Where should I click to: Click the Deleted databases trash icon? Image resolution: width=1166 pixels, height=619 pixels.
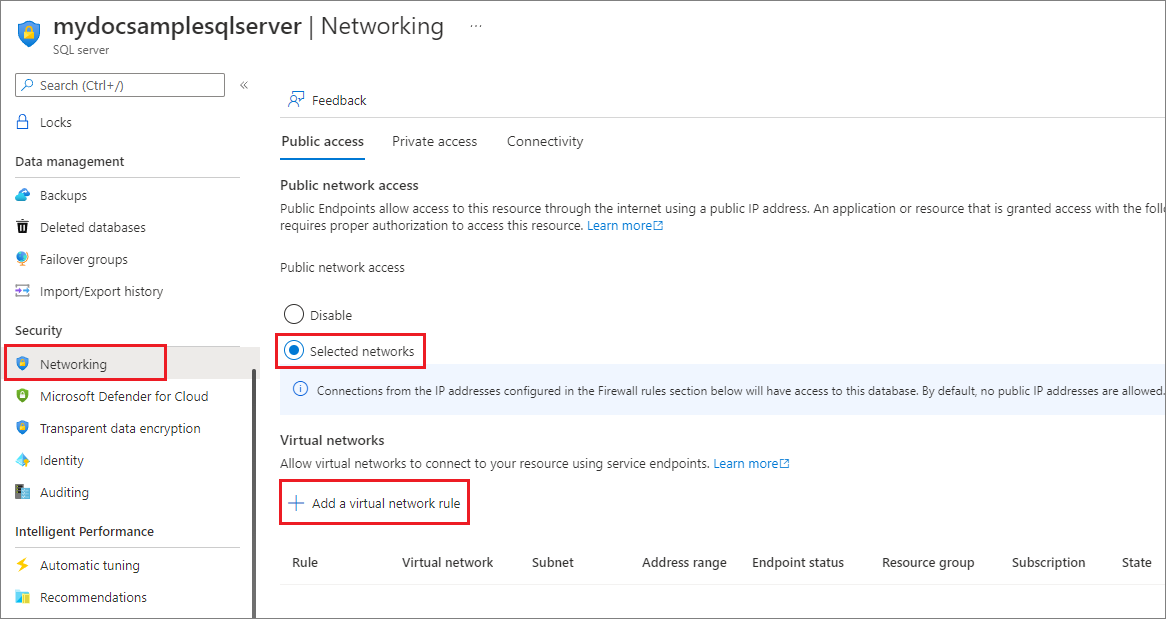coord(23,227)
